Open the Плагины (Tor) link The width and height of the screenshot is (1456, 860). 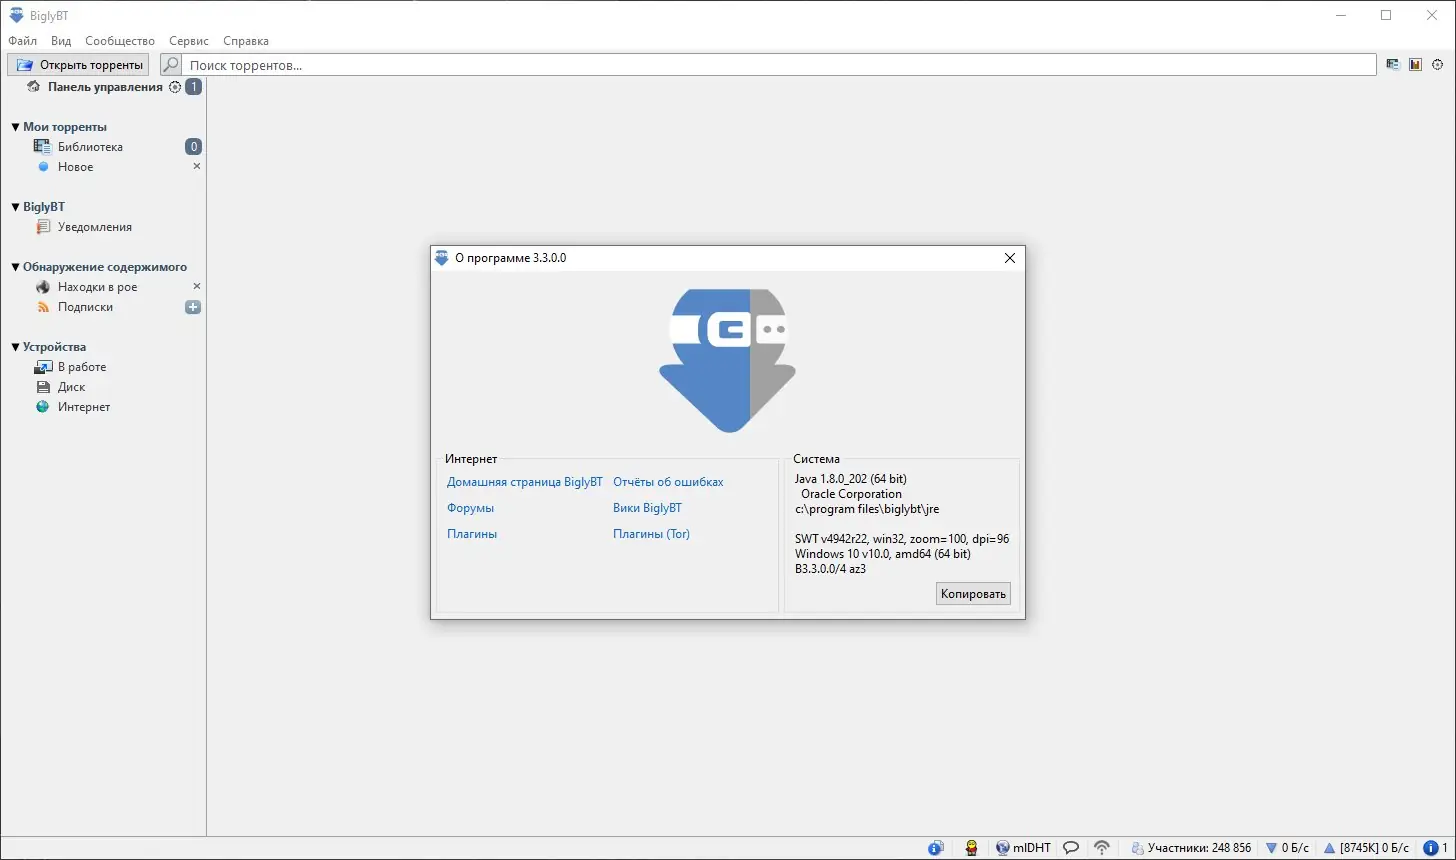click(651, 534)
